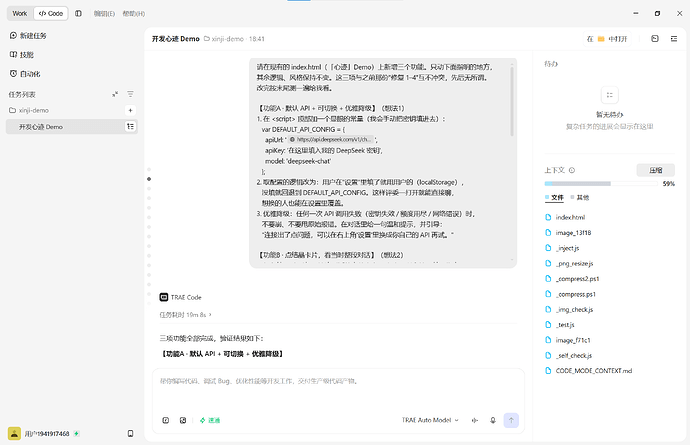690x445 pixels.
Task: Click the user message scrollbar
Action: pos(512,100)
